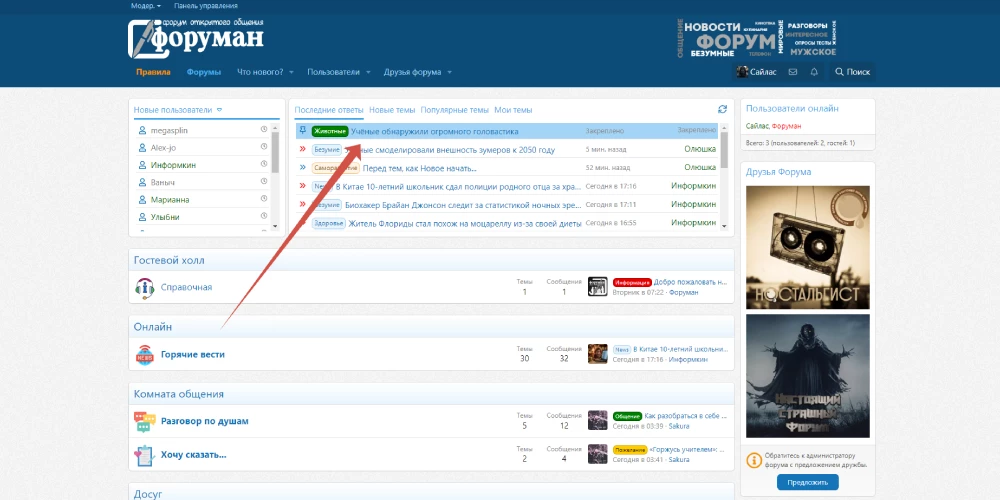
Task: Switch to Новые темы tab
Action: click(x=392, y=110)
